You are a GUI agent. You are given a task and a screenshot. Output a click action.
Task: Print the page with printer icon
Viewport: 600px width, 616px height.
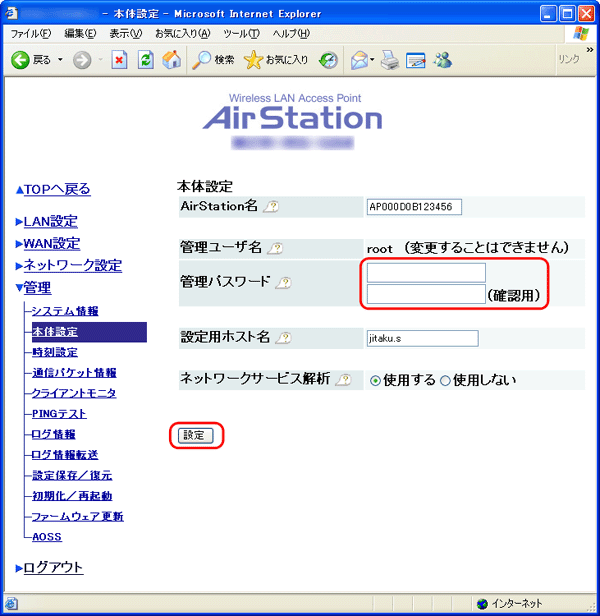(x=390, y=60)
